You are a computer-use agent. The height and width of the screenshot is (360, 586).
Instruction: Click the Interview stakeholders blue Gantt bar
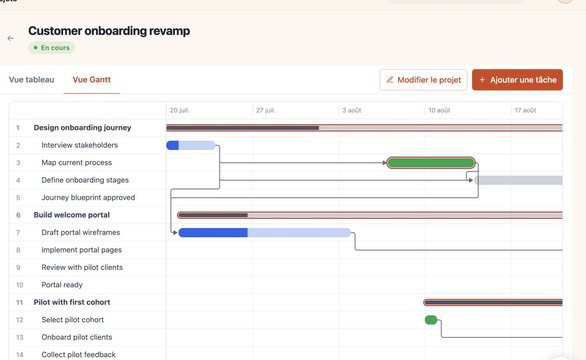click(191, 145)
